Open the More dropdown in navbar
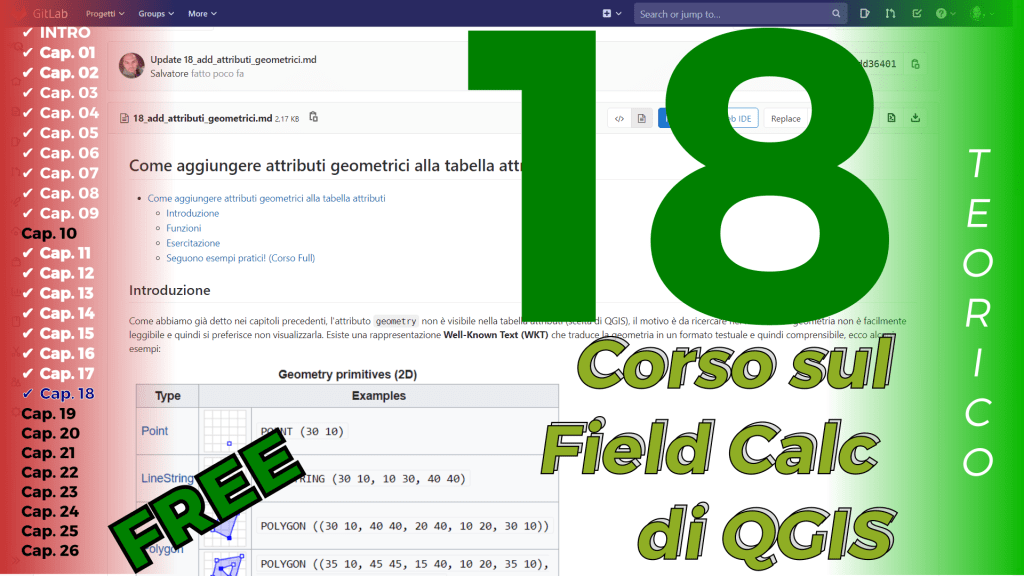 202,14
